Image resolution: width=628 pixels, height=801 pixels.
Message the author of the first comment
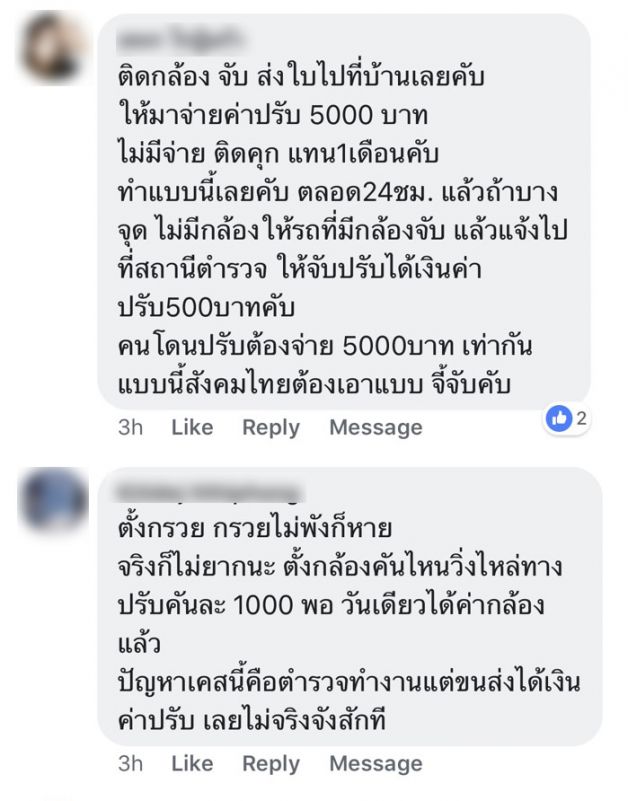[376, 428]
